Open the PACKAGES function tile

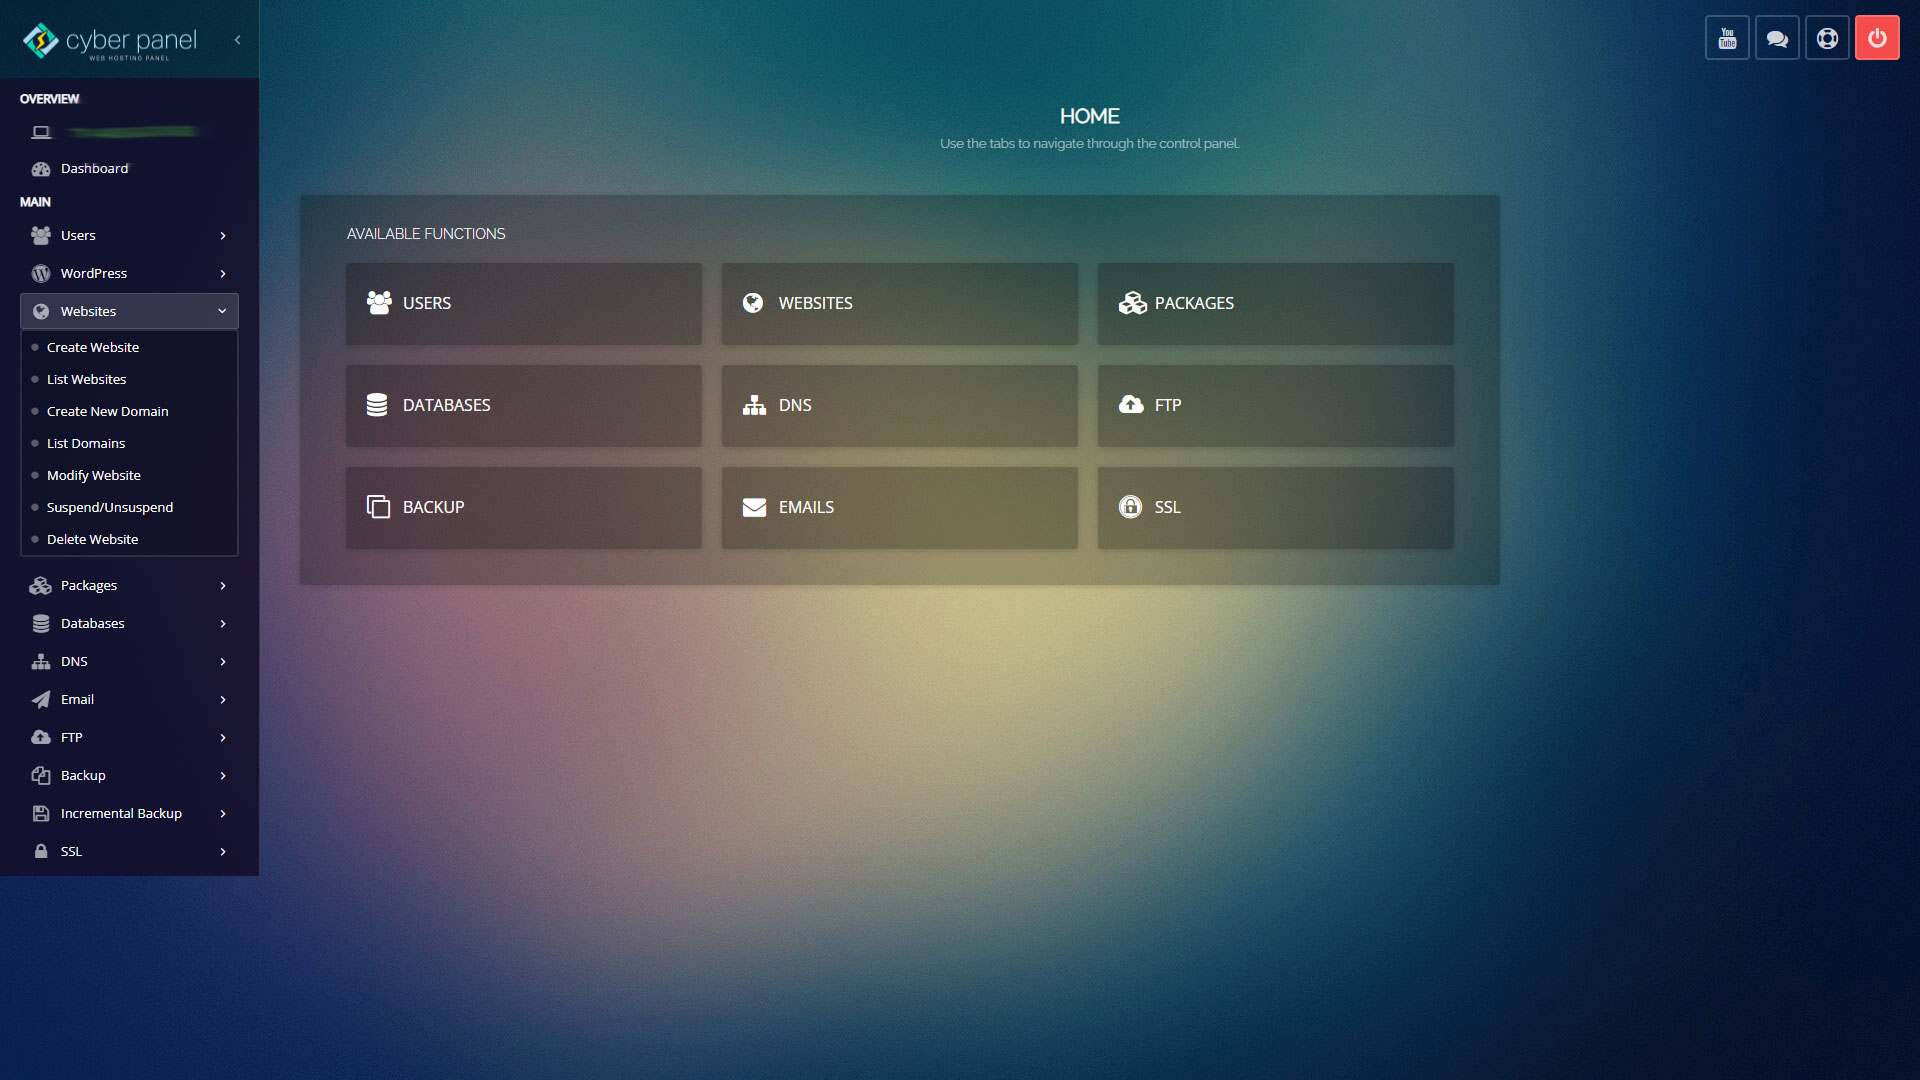[1275, 303]
